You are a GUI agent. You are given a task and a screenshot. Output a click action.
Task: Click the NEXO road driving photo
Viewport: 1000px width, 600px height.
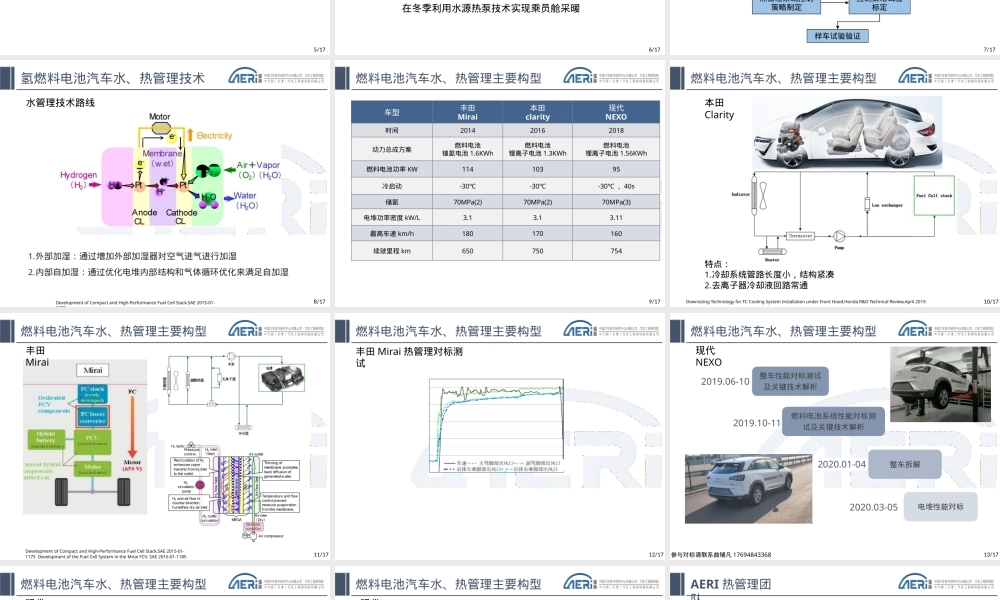tap(749, 489)
